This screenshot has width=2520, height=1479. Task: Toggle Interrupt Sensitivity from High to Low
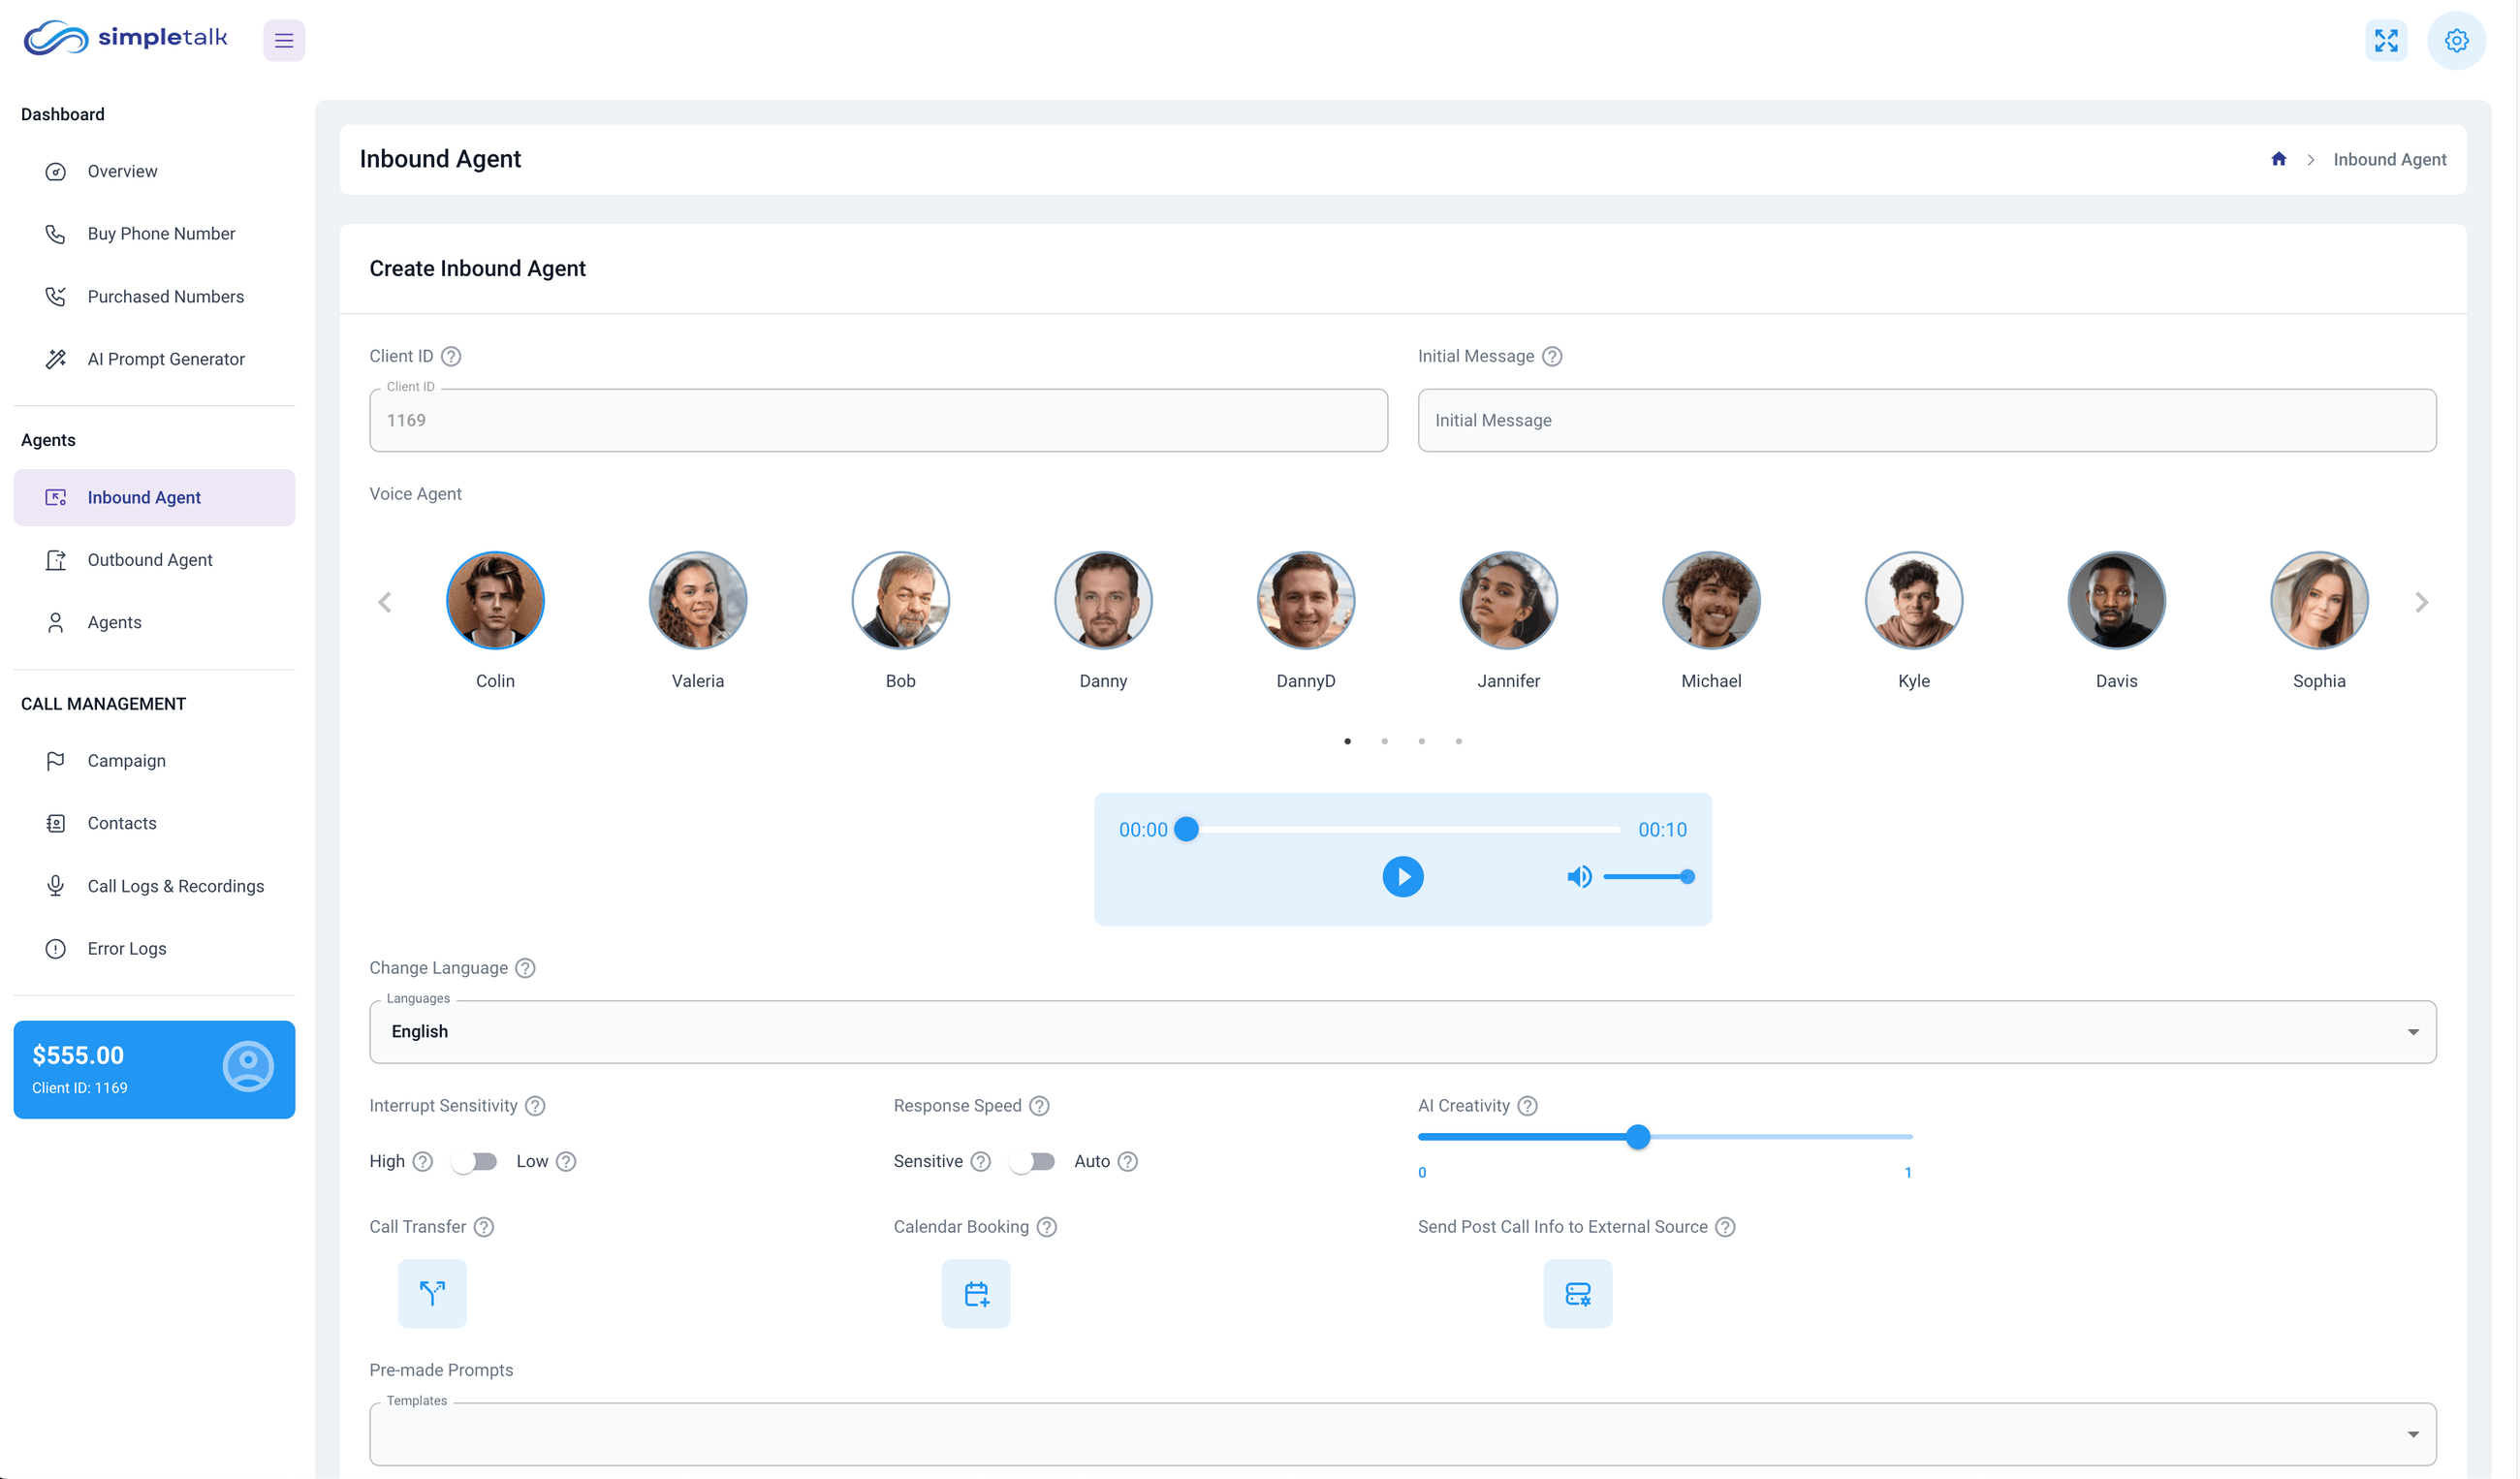tap(475, 1161)
